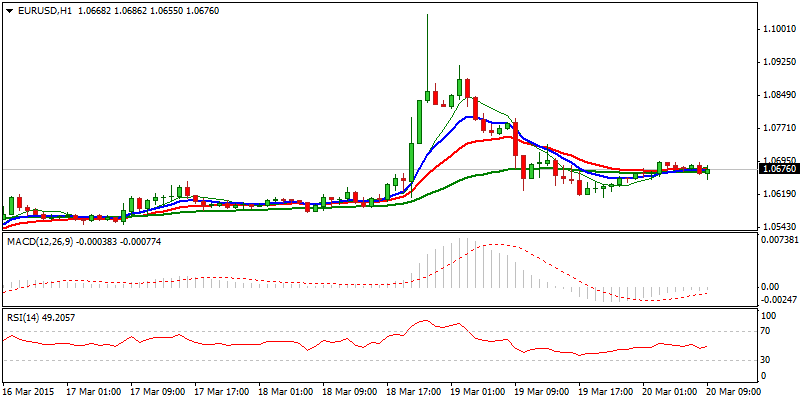This screenshot has width=800, height=400.
Task: Click the time label 19 Mar 09:00
Action: 542,390
